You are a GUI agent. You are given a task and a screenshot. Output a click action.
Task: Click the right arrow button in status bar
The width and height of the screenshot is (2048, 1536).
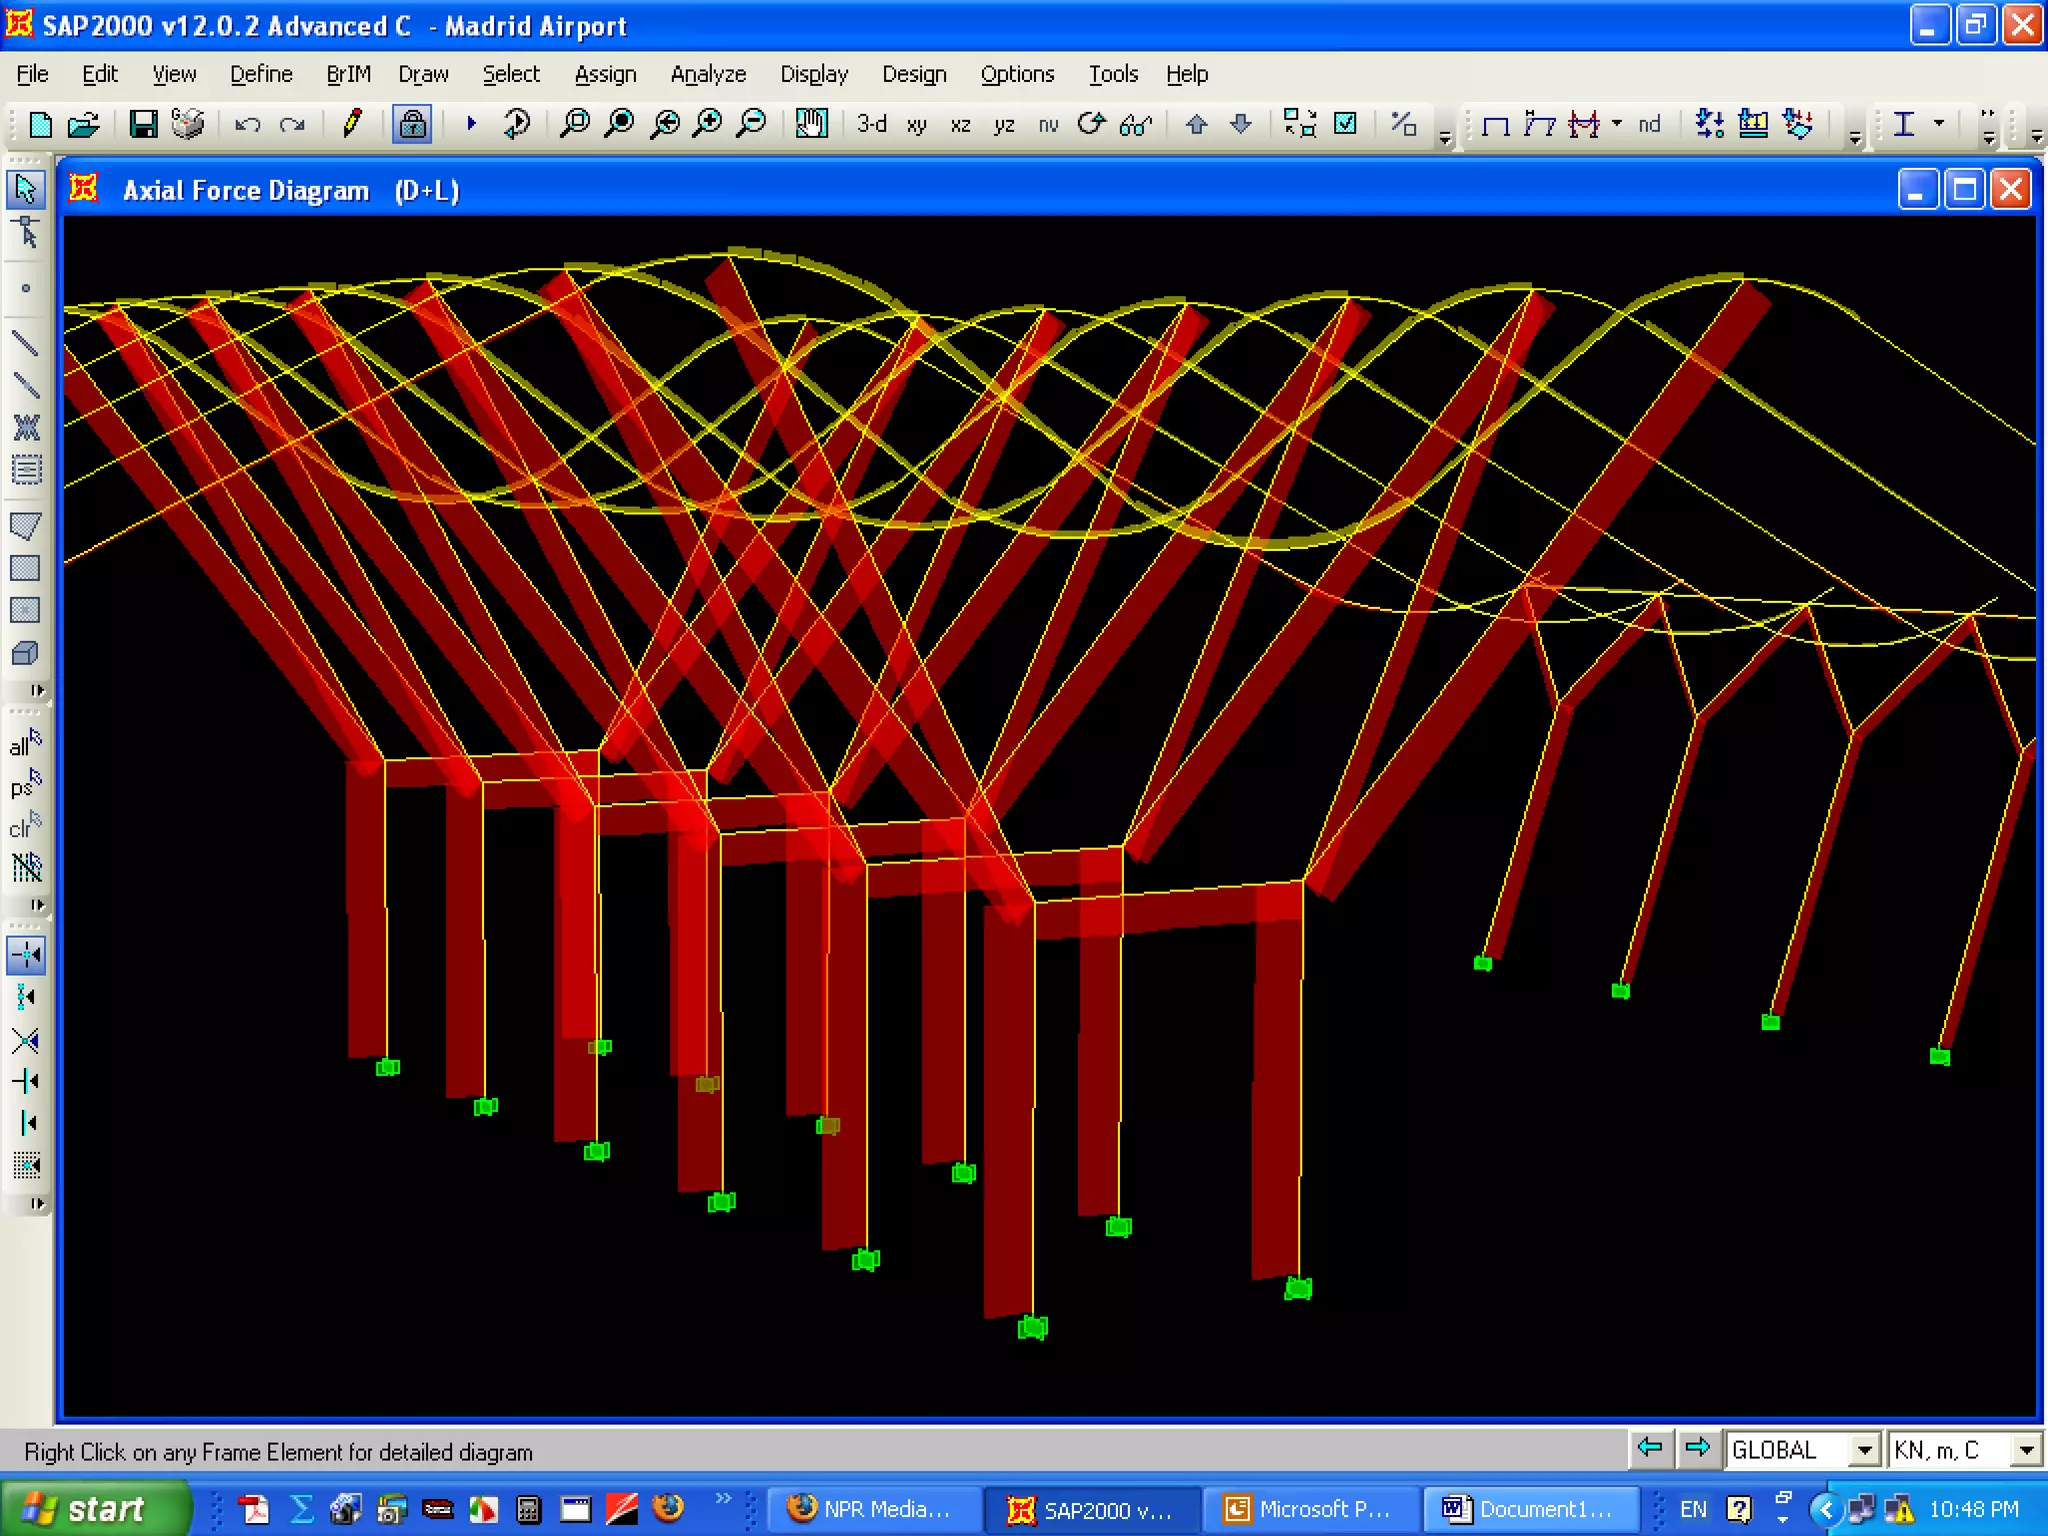click(x=1697, y=1448)
